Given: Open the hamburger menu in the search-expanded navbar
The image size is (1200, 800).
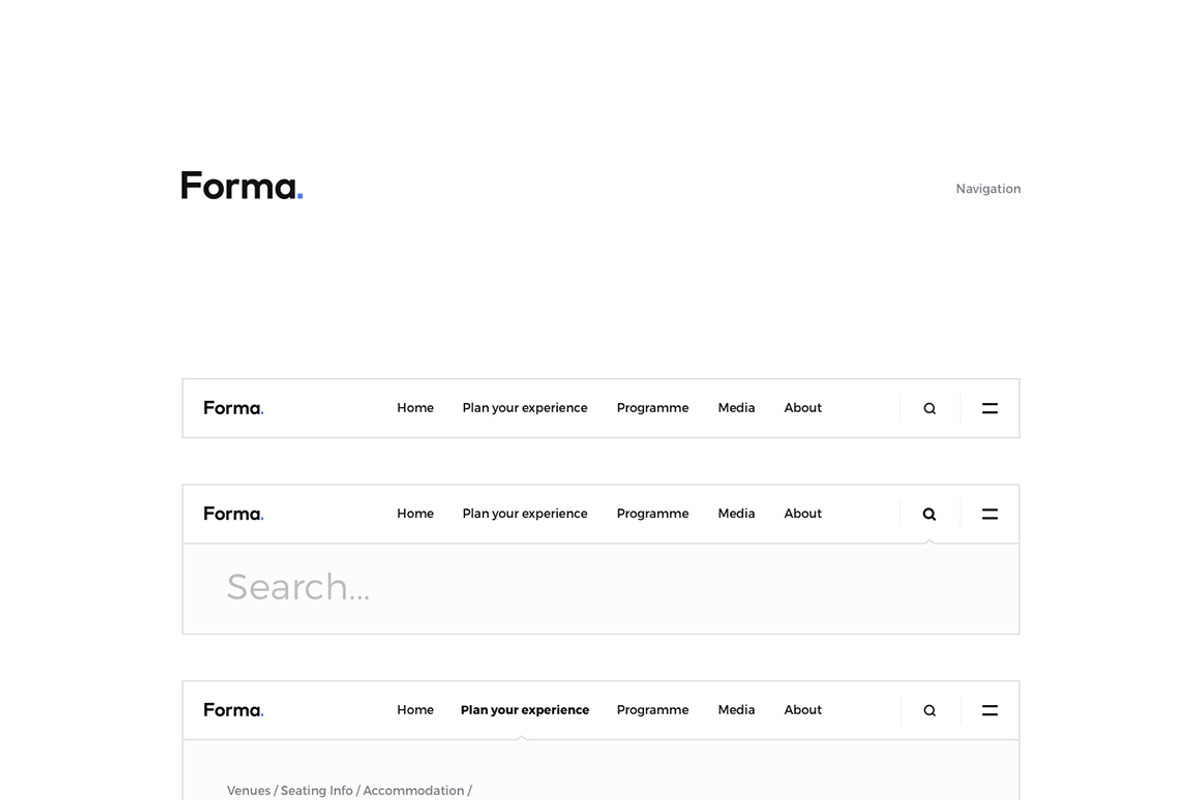Looking at the screenshot, I should coord(990,514).
